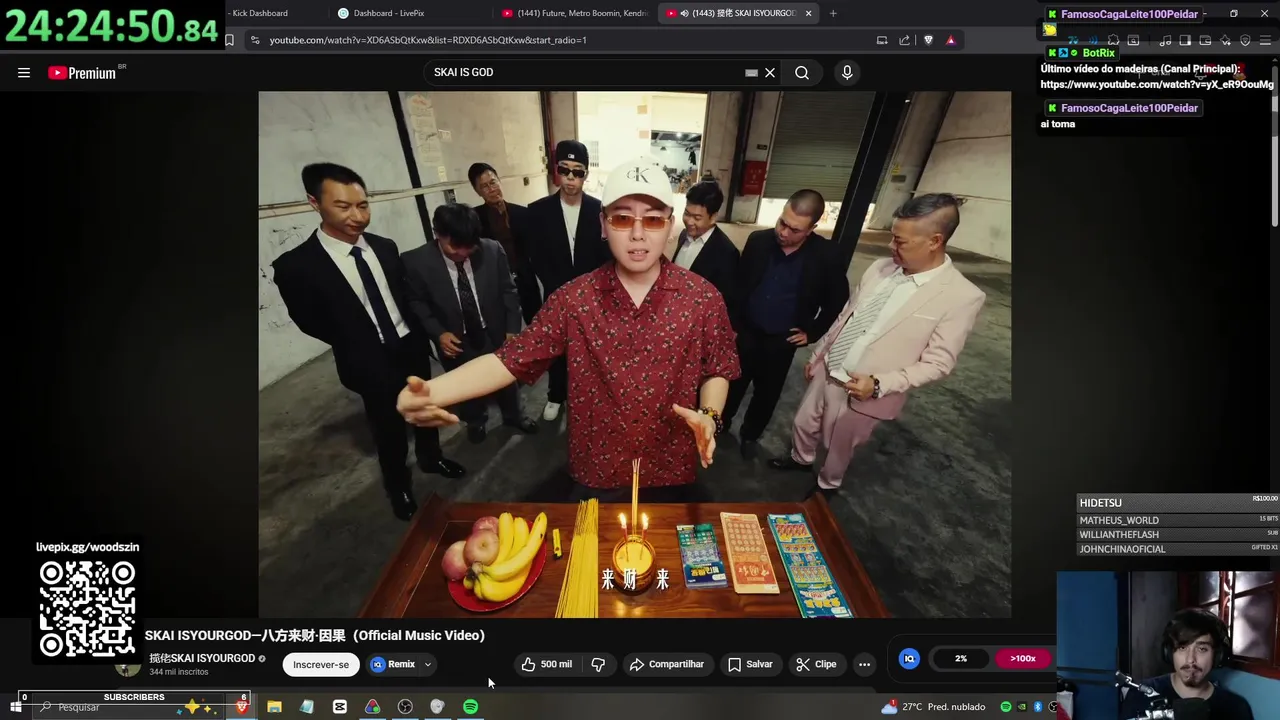Image resolution: width=1280 pixels, height=720 pixels.
Task: Switch to the Kick Dashboard tab
Action: [x=259, y=13]
